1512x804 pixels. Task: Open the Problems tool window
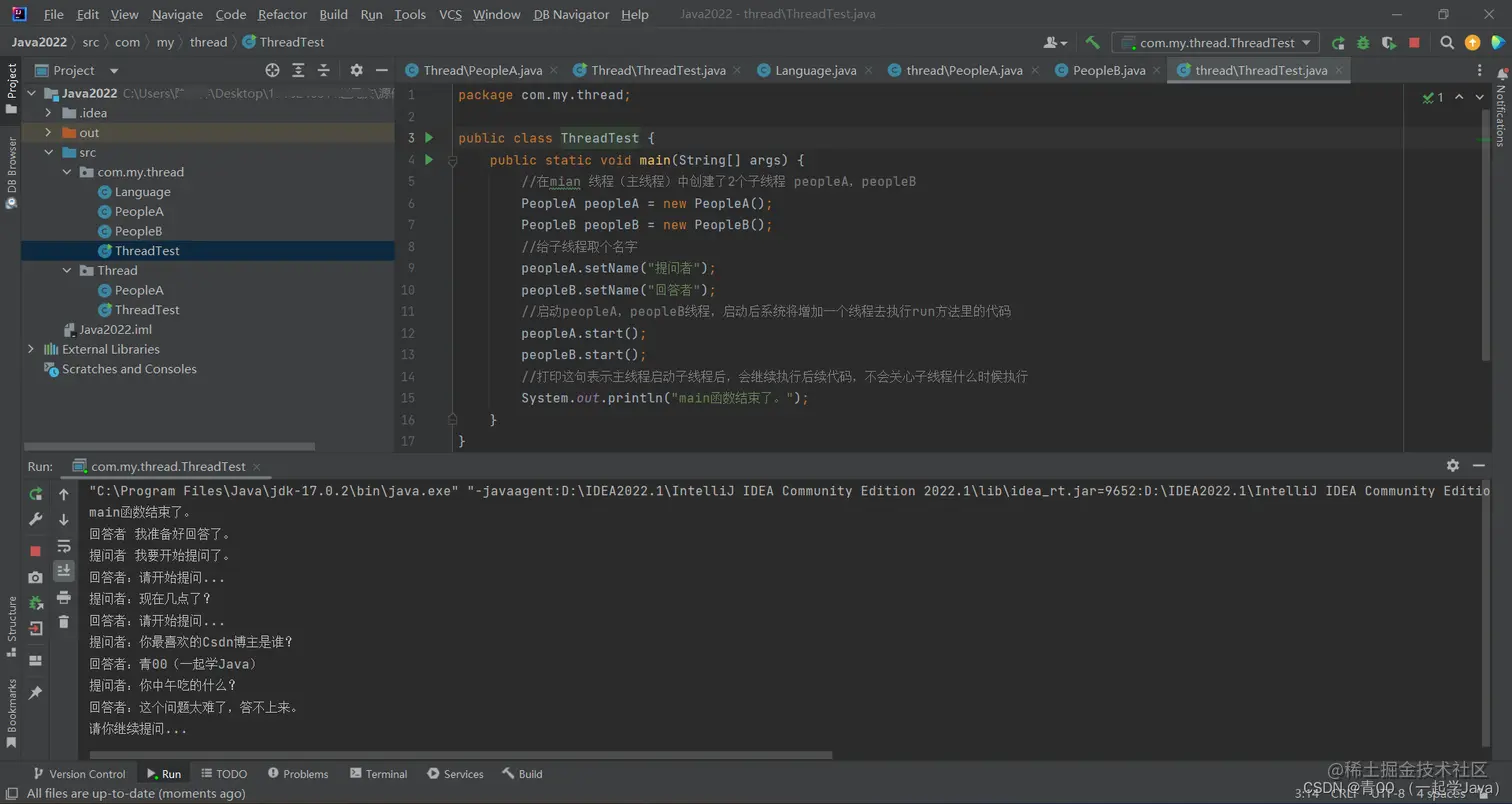tap(298, 774)
